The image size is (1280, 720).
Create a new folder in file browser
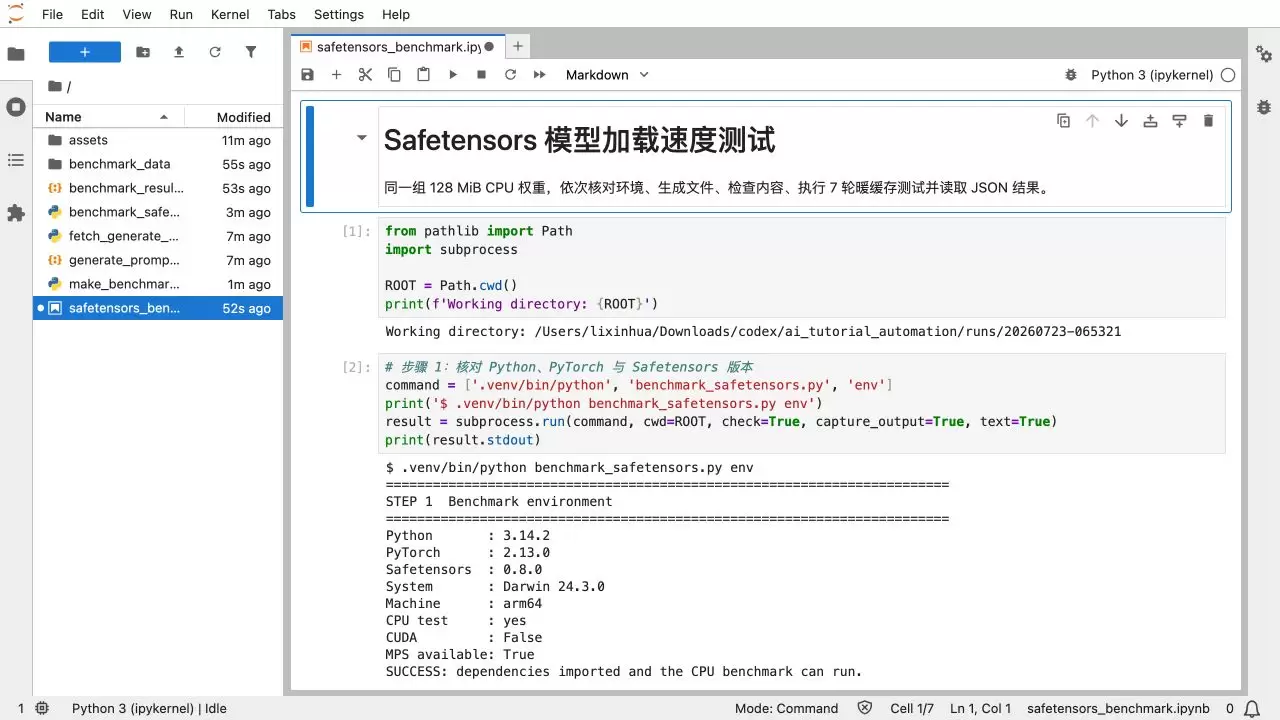pyautogui.click(x=143, y=52)
